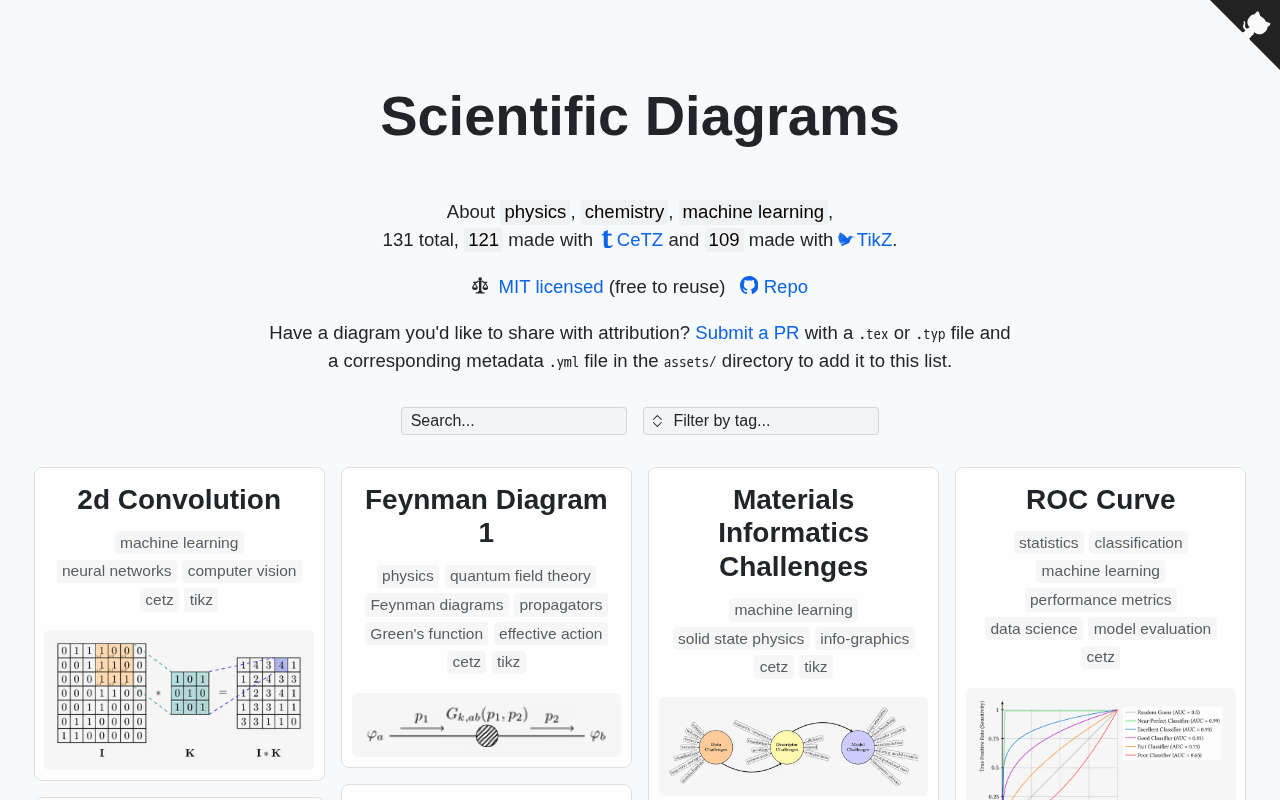Follow the Submit a PR link
Viewport: 1280px width, 800px height.
[747, 333]
